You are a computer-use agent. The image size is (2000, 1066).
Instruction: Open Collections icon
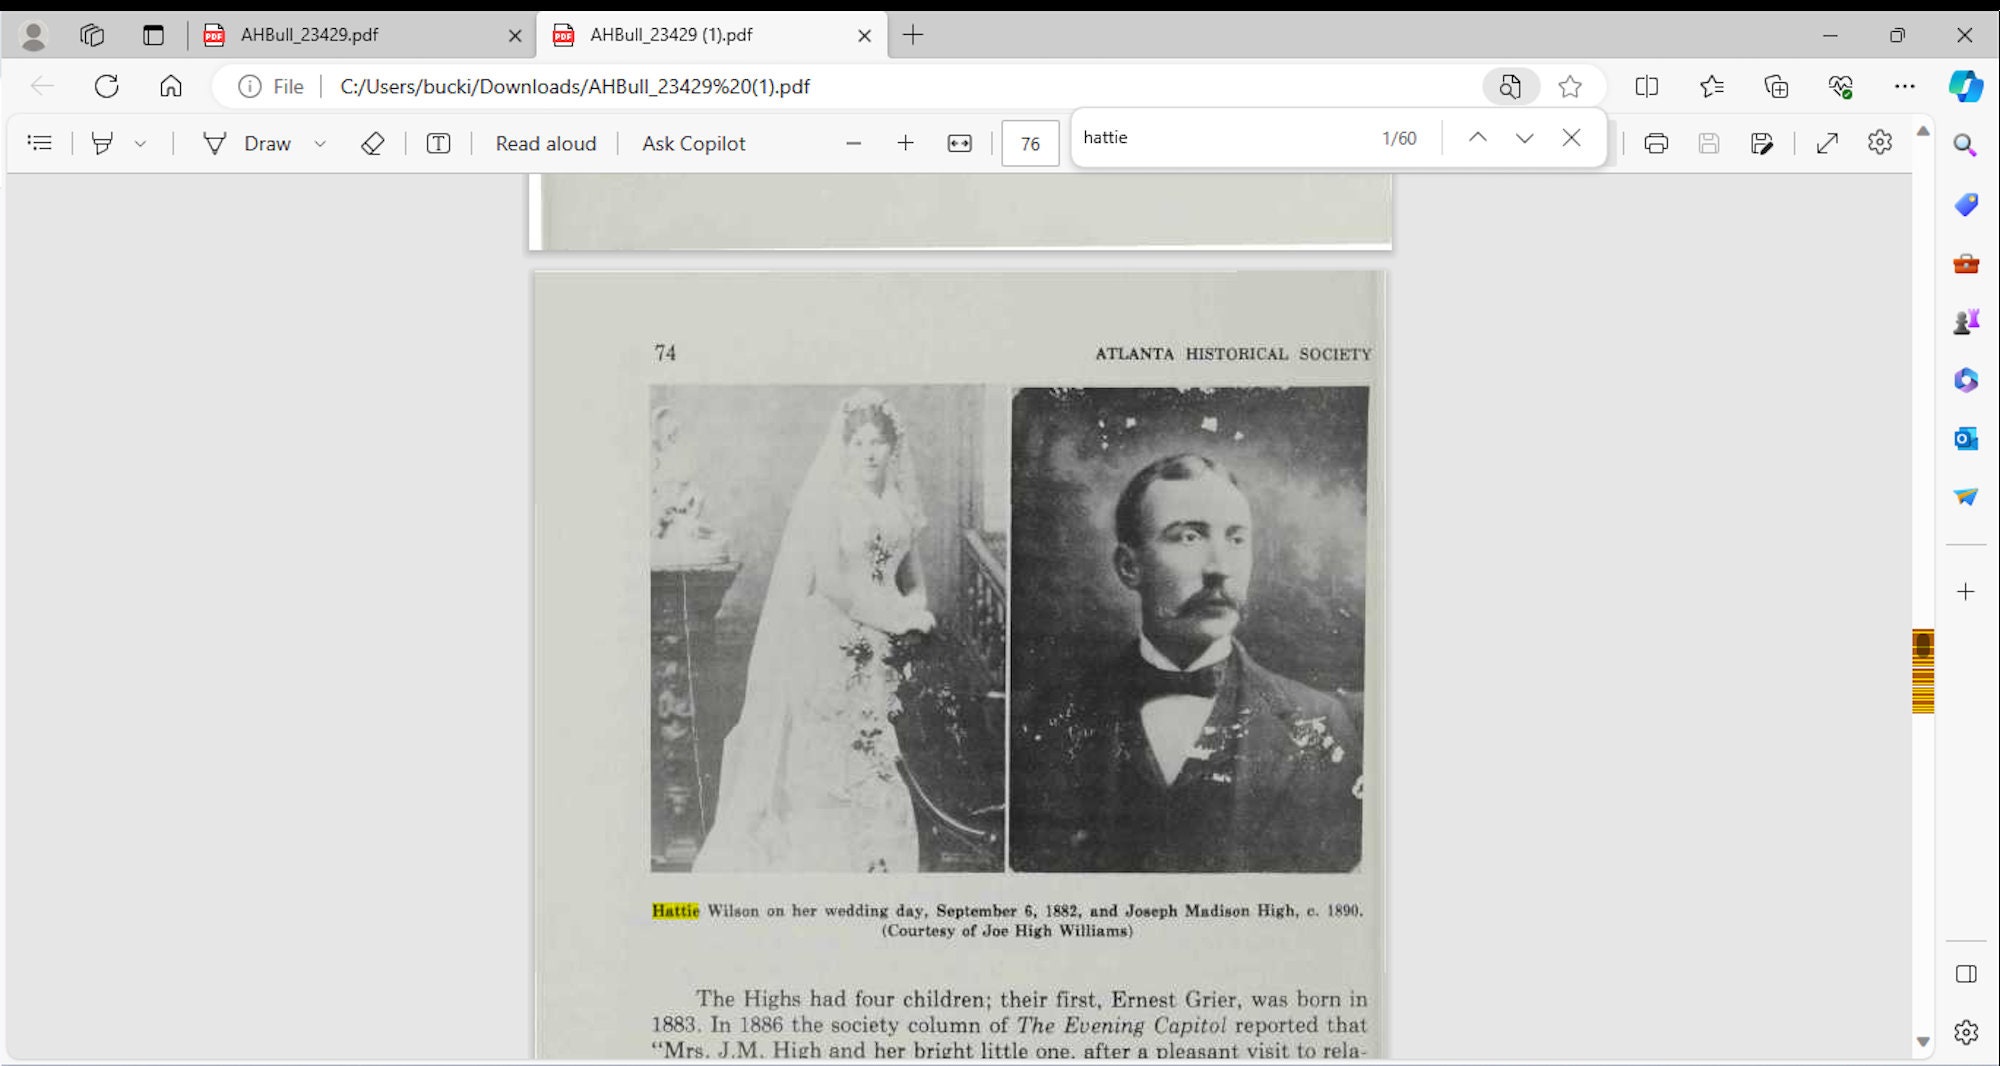[1776, 87]
